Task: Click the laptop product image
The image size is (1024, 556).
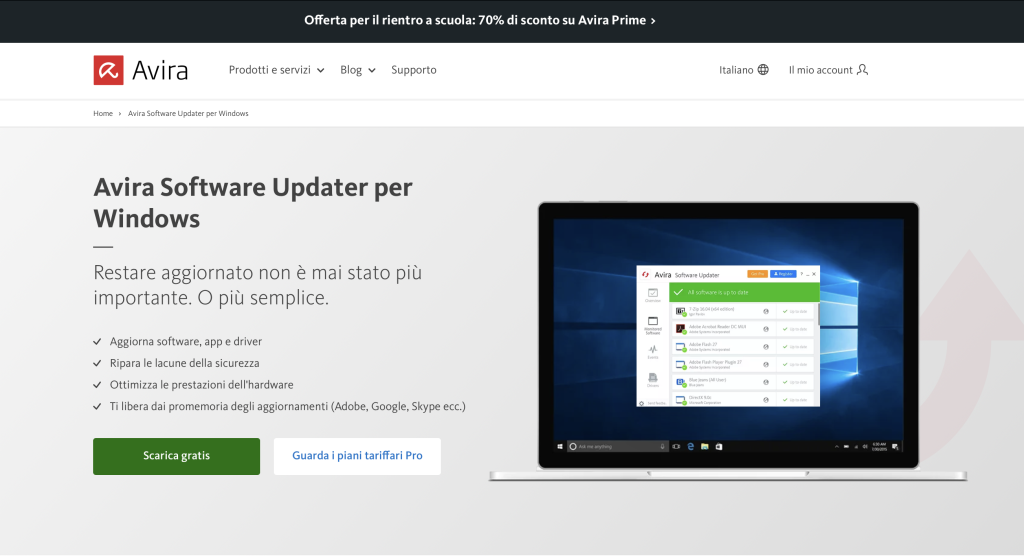Action: [x=728, y=342]
